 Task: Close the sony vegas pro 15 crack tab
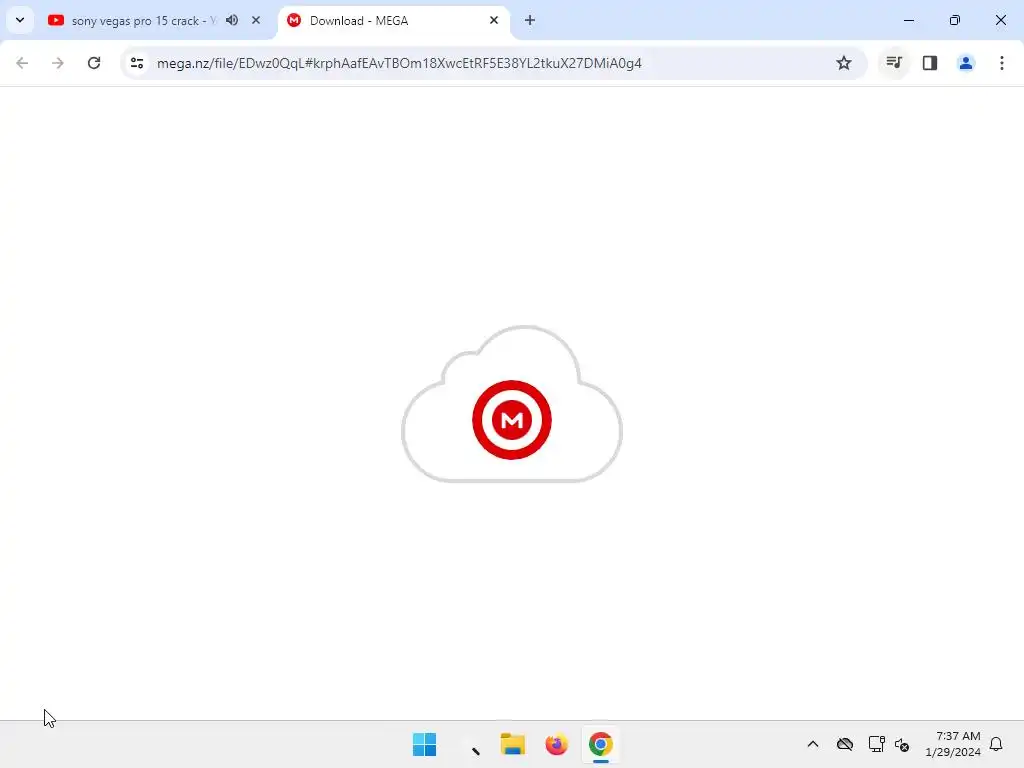[256, 20]
